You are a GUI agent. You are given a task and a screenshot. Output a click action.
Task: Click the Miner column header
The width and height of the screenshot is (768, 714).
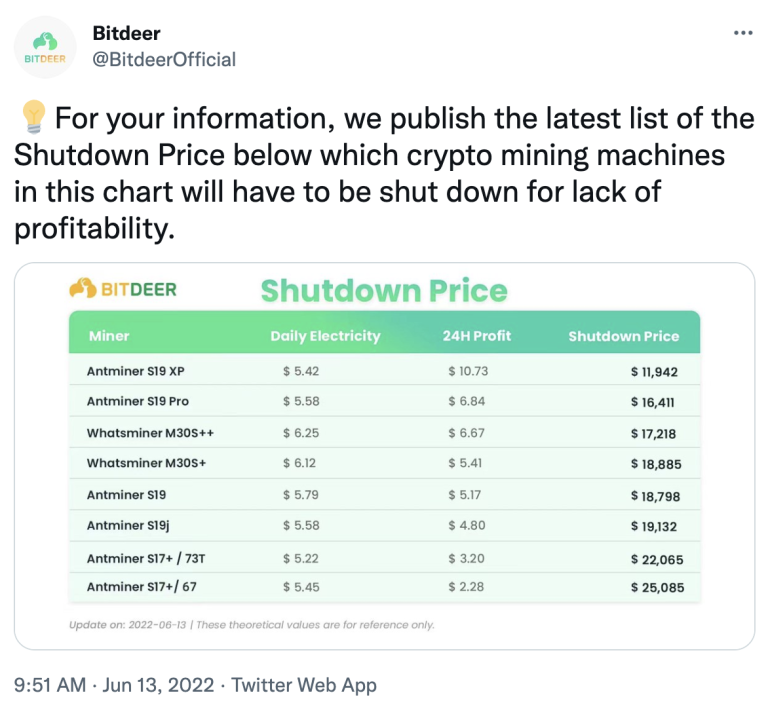click(109, 336)
